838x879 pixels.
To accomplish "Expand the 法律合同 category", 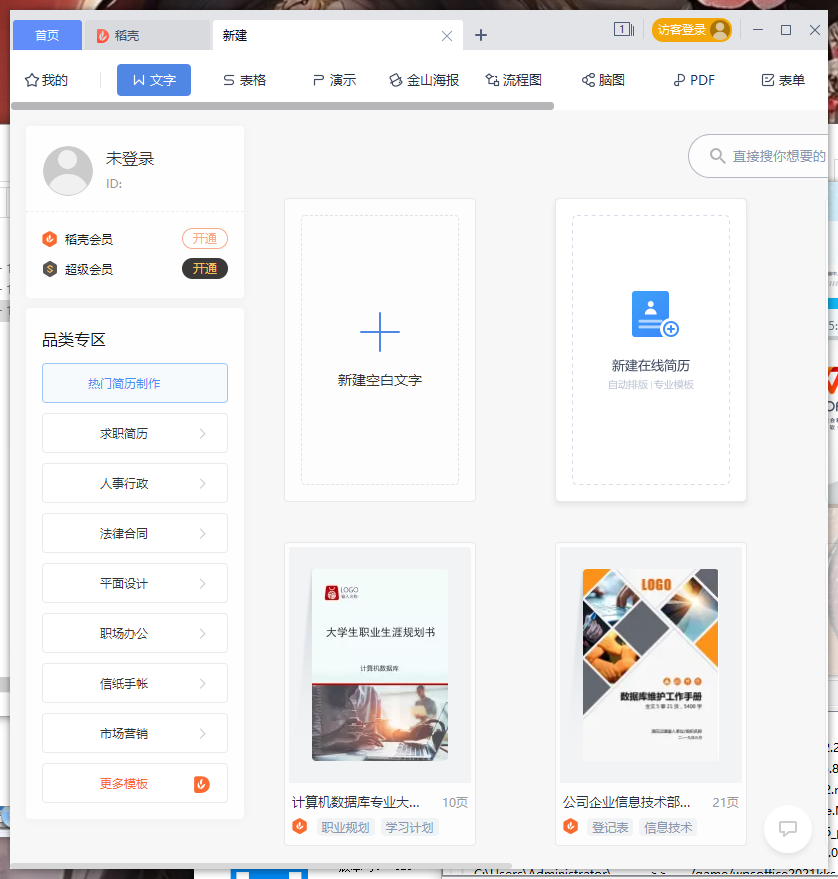I will pyautogui.click(x=135, y=533).
